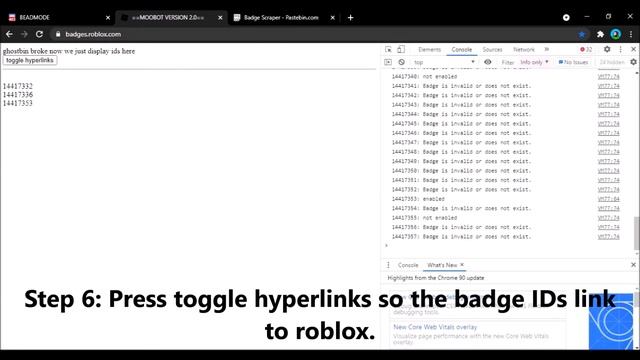
Task: Select badge ID 14417336 on page
Action: click(18, 95)
